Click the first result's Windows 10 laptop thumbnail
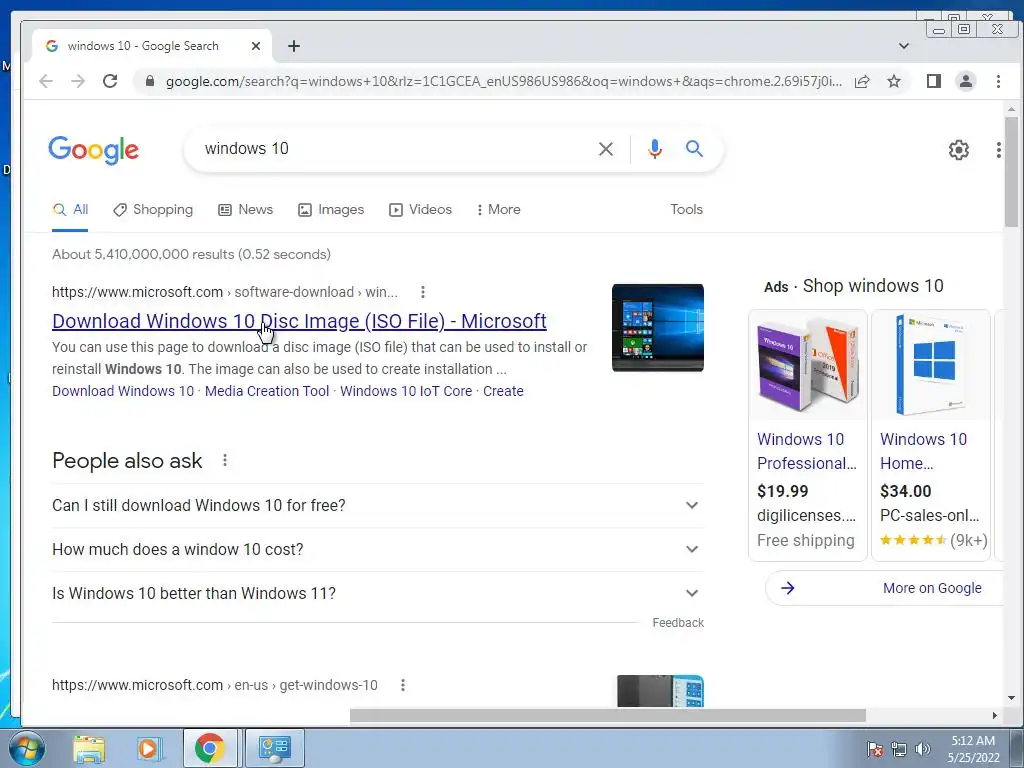This screenshot has width=1024, height=768. coord(658,328)
